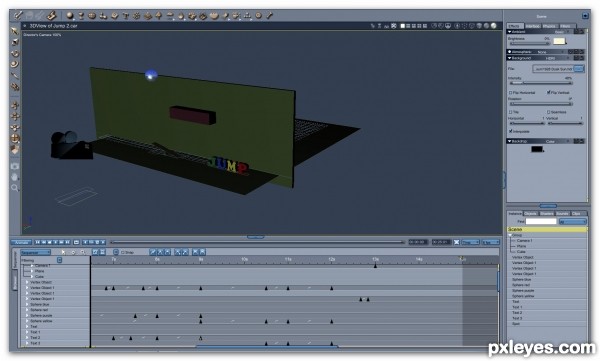Switch to the second Scene panel tab
The width and height of the screenshot is (600, 361).
coord(532,26)
